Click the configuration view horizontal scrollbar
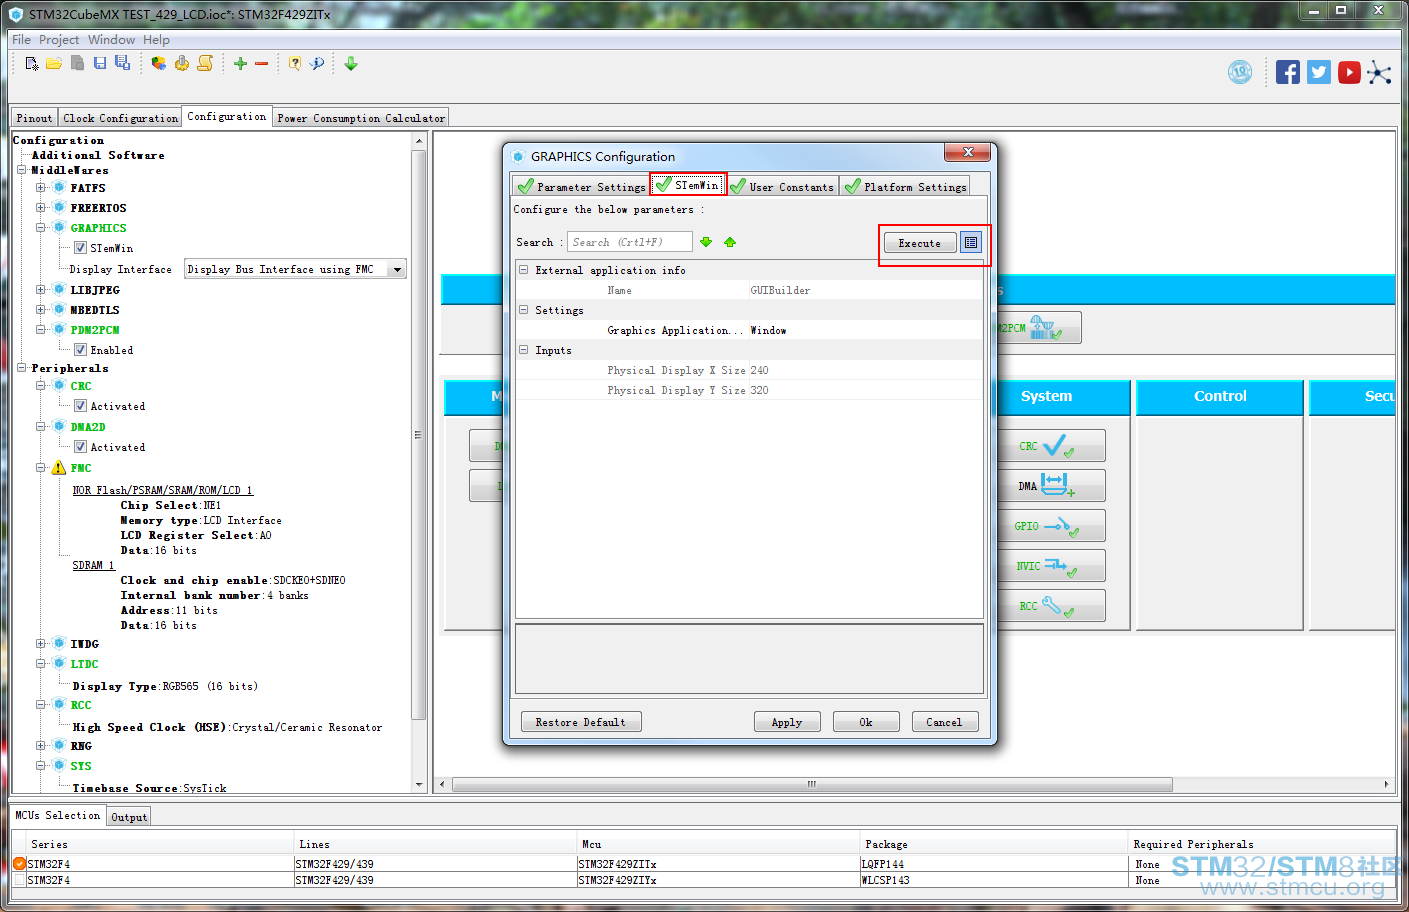The image size is (1409, 912). click(813, 784)
